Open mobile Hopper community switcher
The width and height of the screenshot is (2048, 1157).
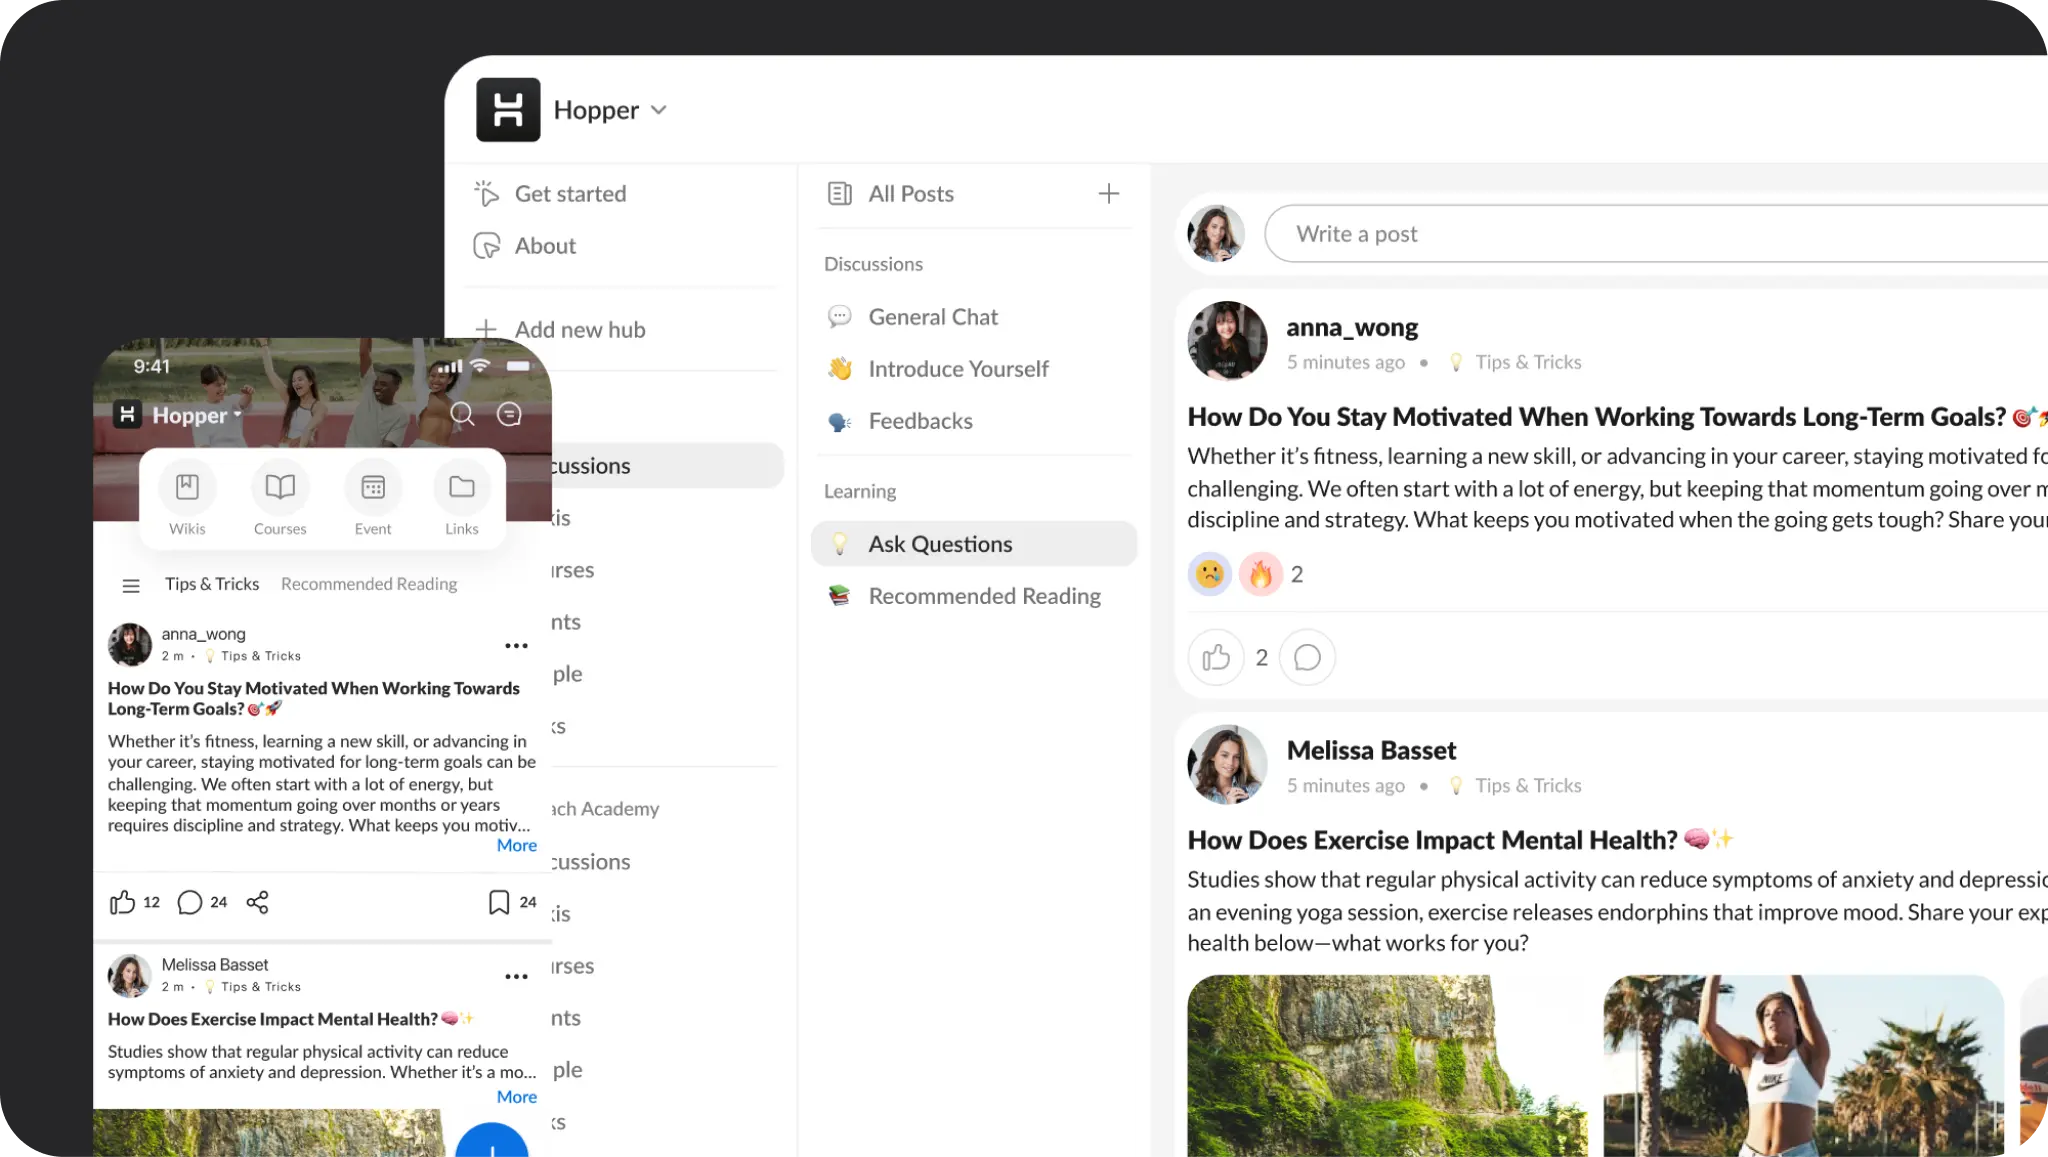pyautogui.click(x=196, y=415)
